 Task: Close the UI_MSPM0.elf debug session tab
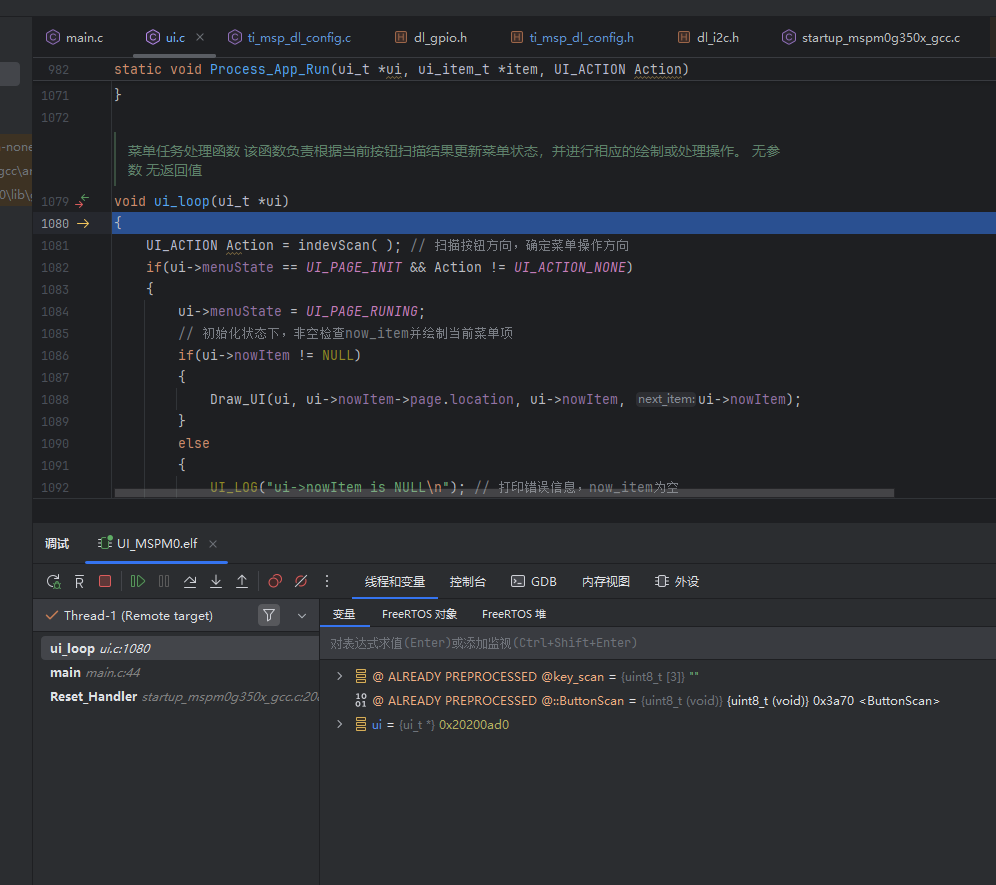[x=213, y=544]
